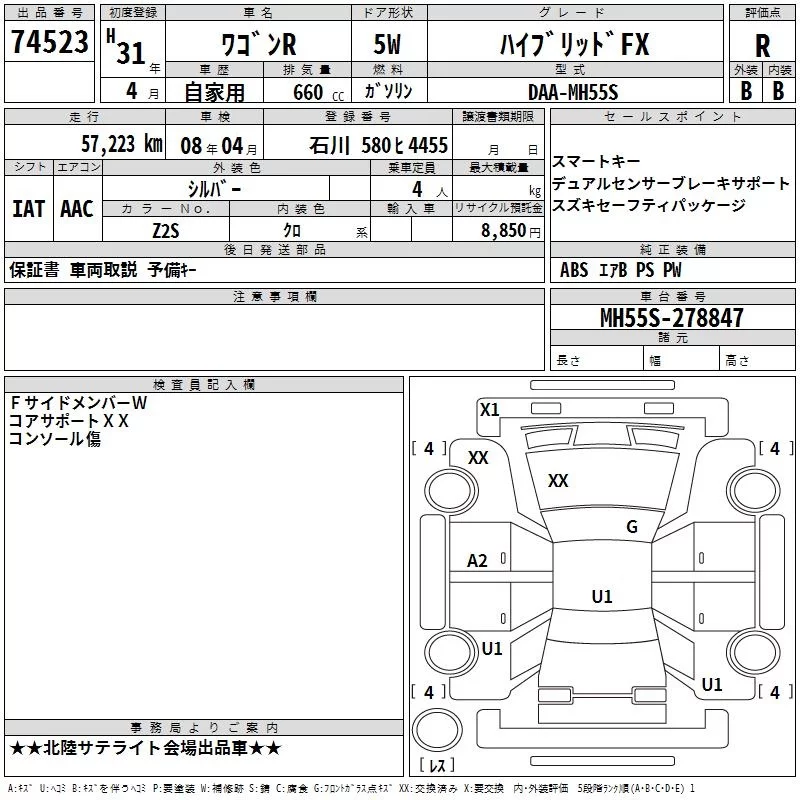This screenshot has width=800, height=800.
Task: Click the damage code legend line at bottom
Action: (x=351, y=788)
